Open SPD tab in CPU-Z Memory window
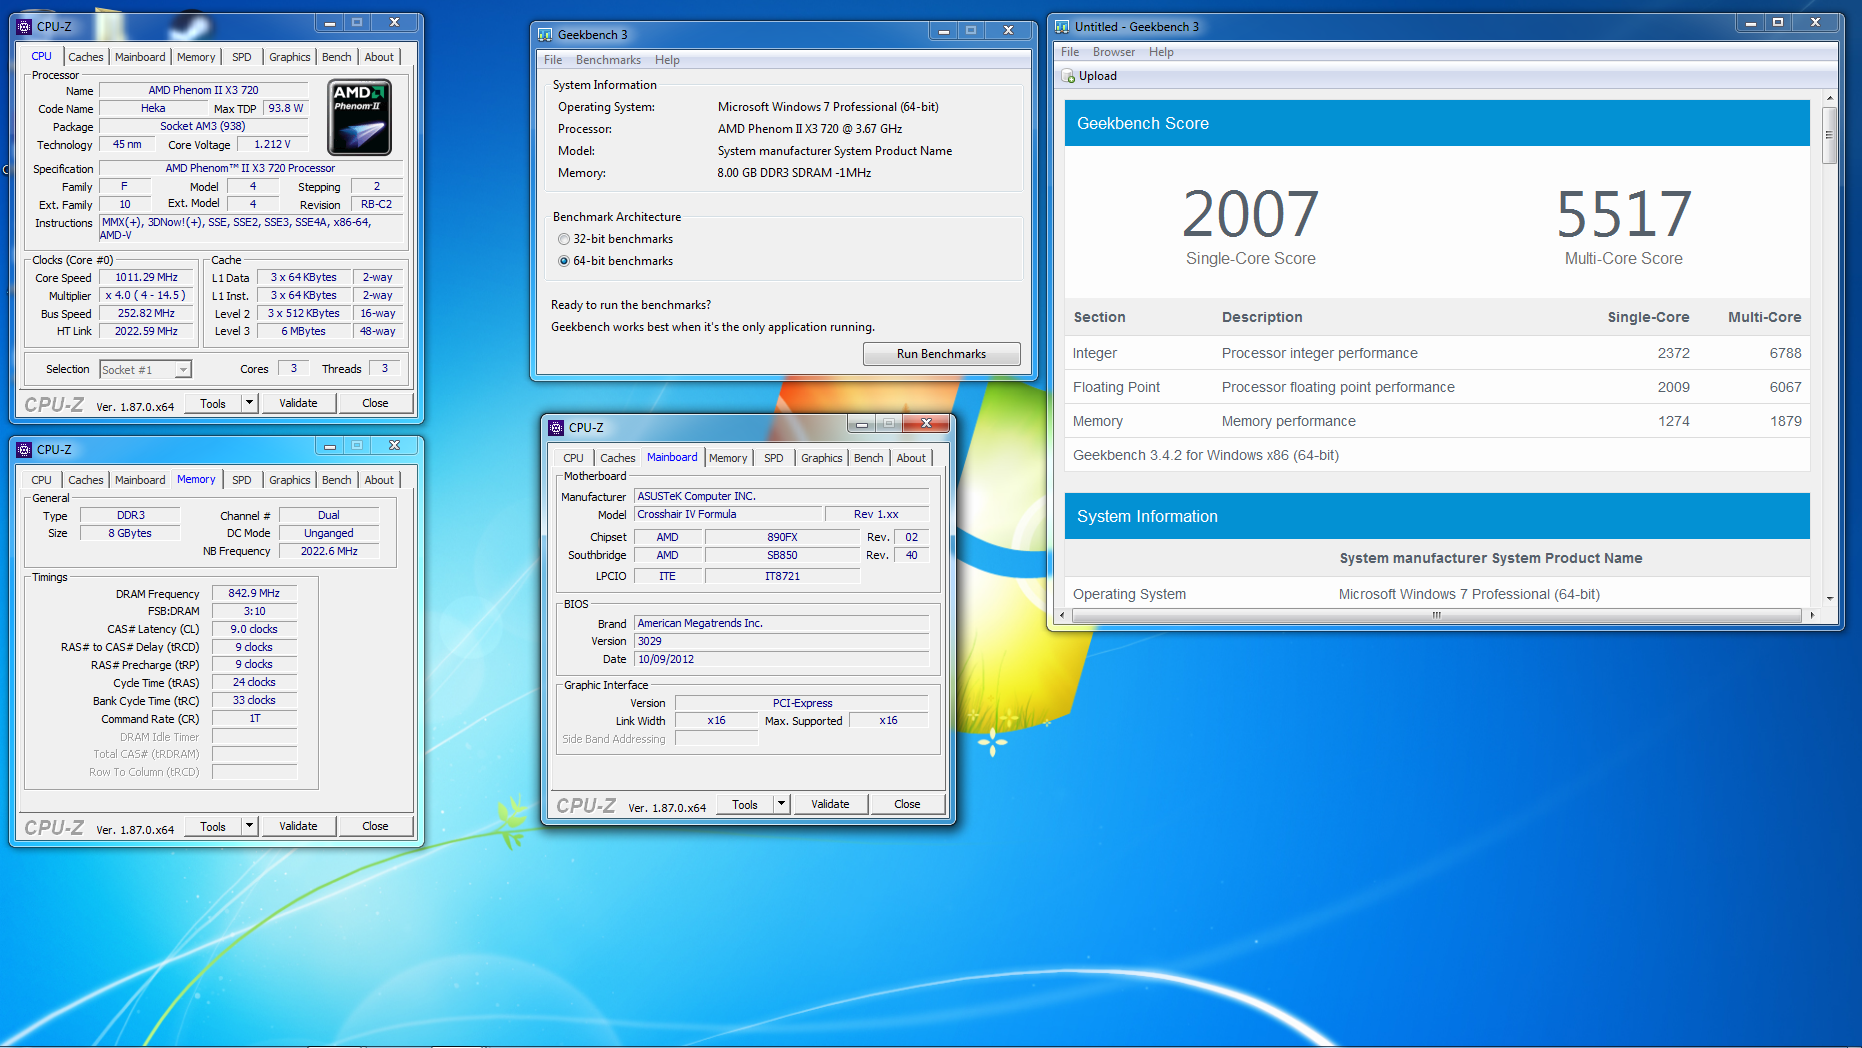 coord(242,480)
